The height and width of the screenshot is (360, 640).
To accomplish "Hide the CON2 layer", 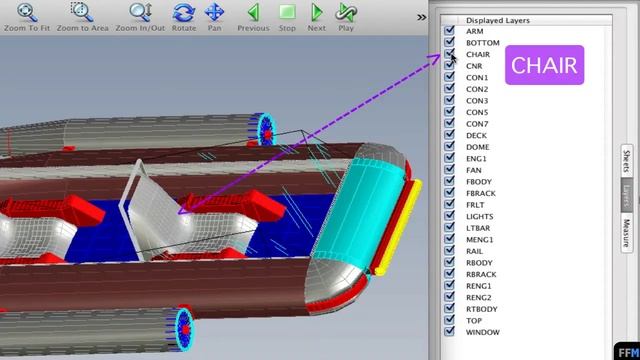I will pos(449,89).
